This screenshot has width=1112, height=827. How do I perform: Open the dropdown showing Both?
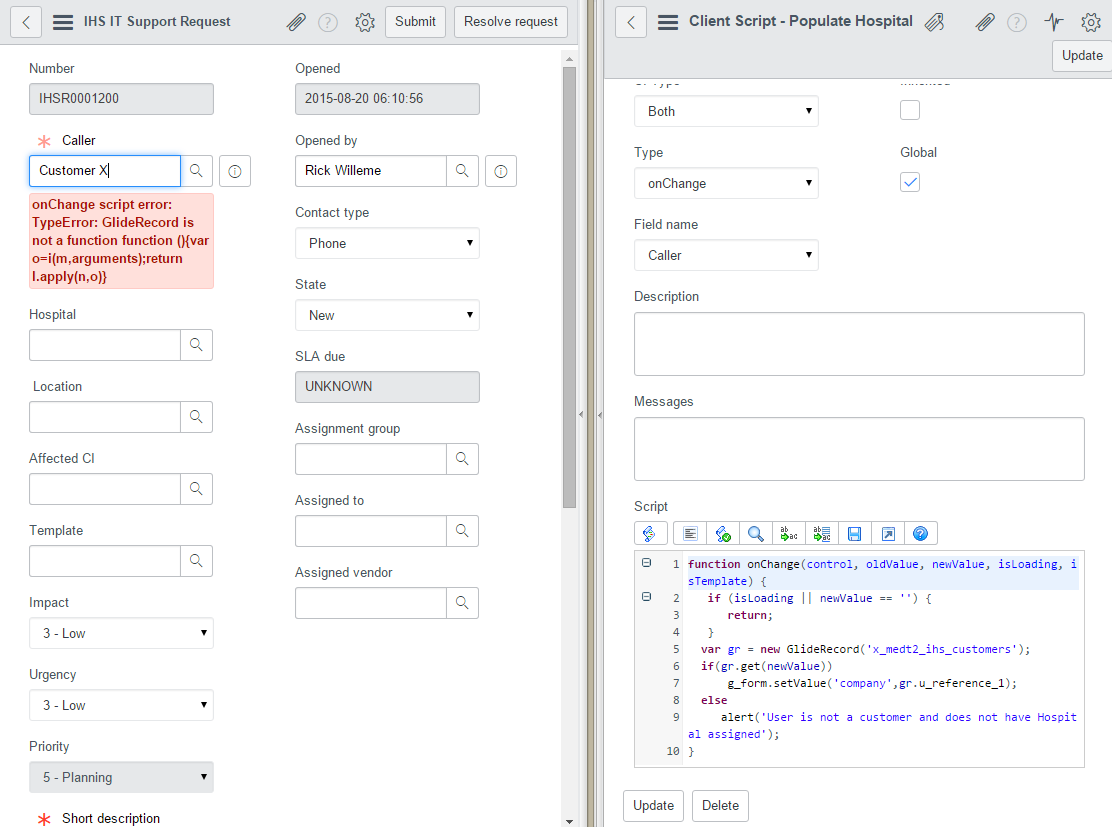point(726,111)
